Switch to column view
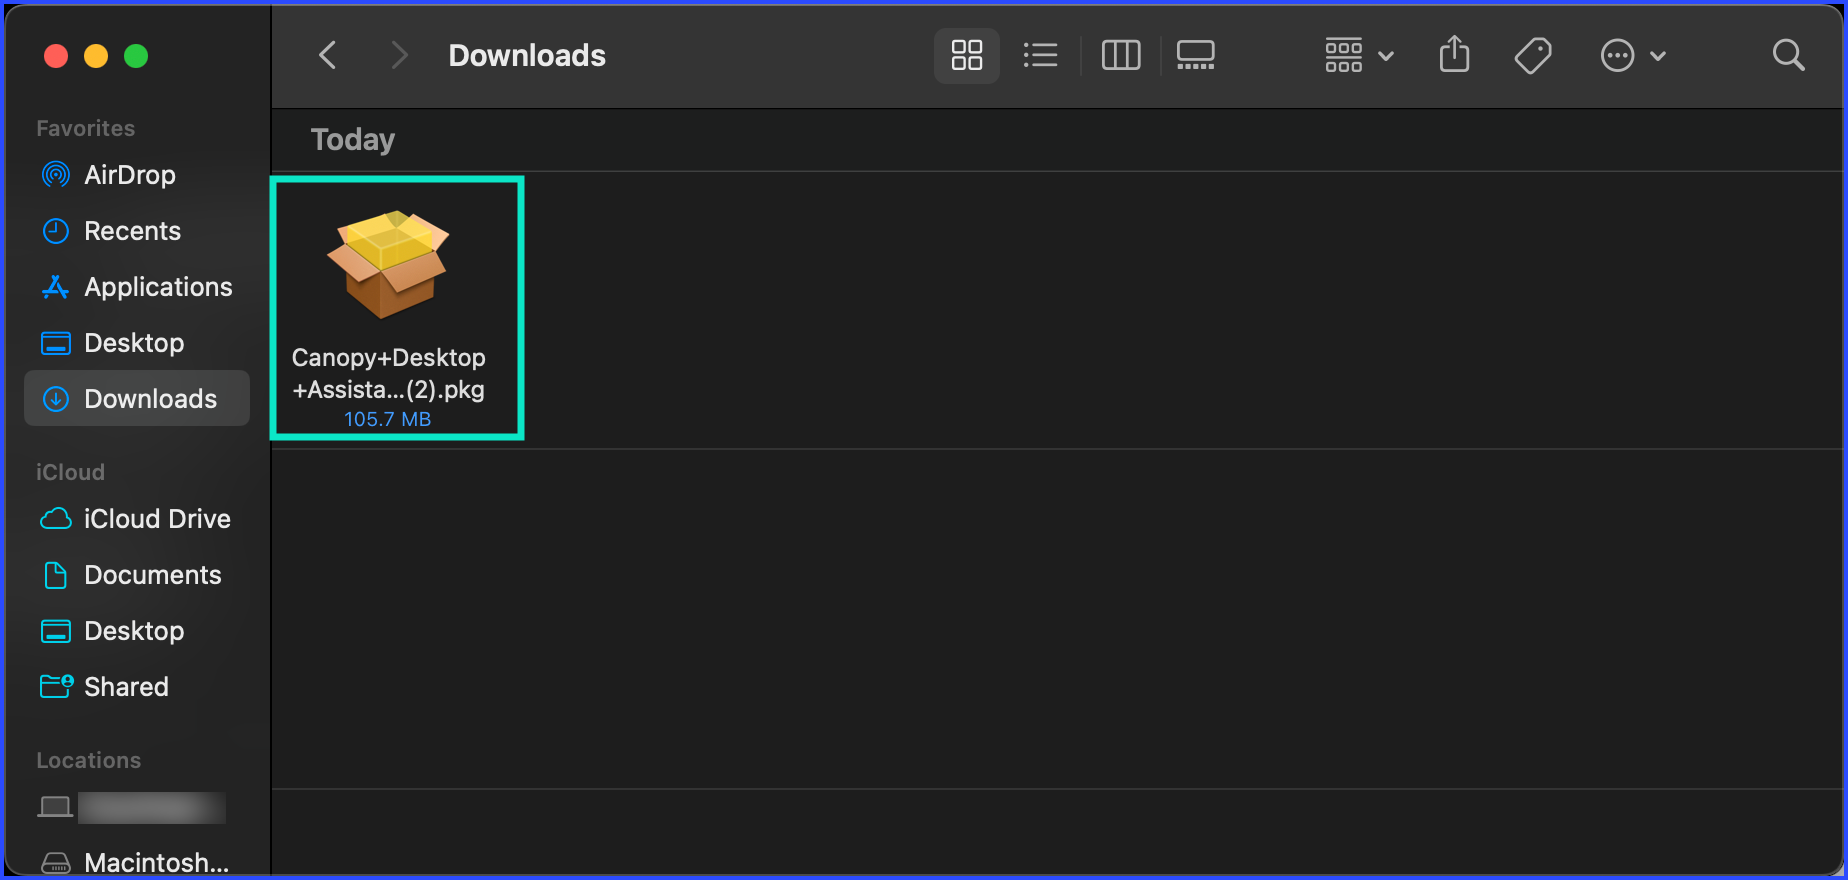Screen dimensions: 1848x880 (1121, 55)
